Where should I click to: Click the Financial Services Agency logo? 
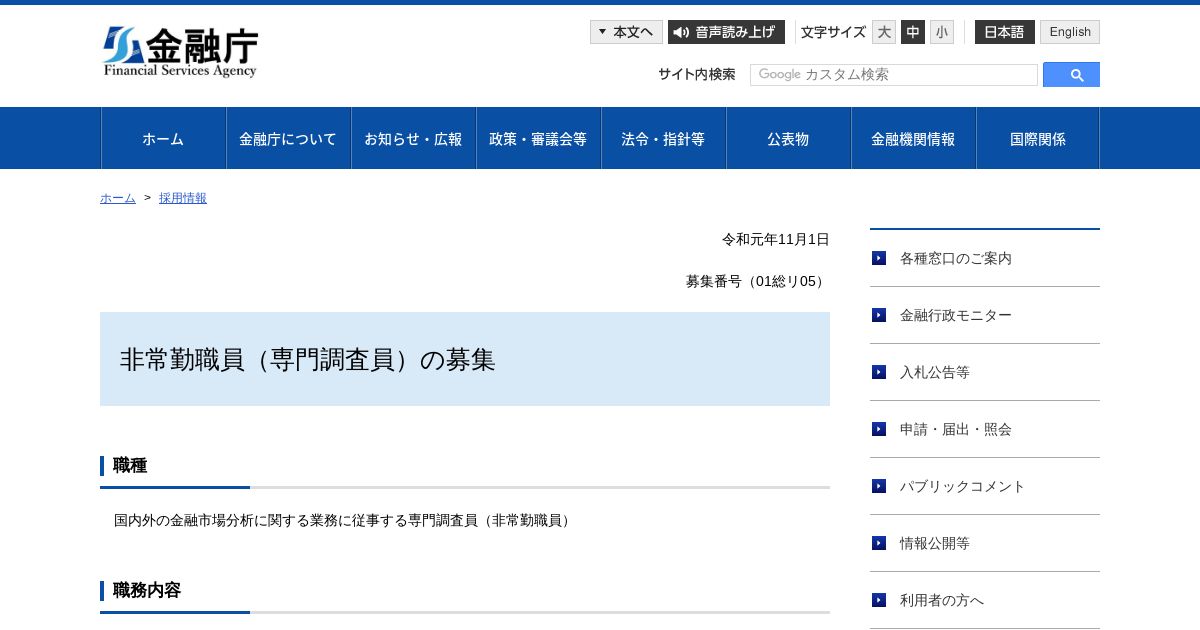(x=180, y=52)
